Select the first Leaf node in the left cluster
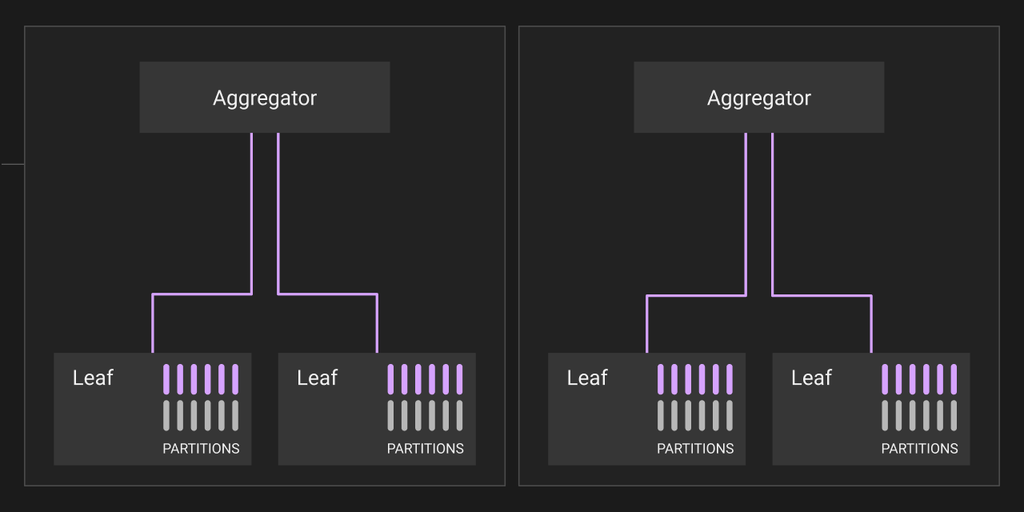The height and width of the screenshot is (512, 1024). (x=152, y=409)
